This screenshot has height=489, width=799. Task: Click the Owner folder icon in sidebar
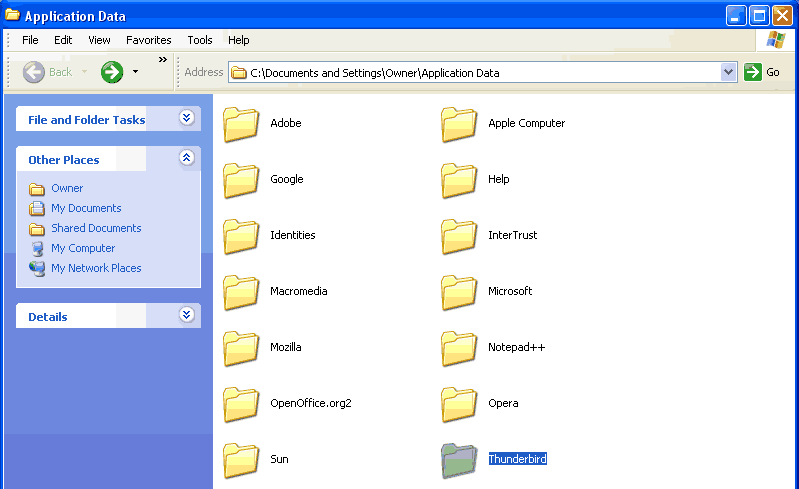pyautogui.click(x=37, y=189)
